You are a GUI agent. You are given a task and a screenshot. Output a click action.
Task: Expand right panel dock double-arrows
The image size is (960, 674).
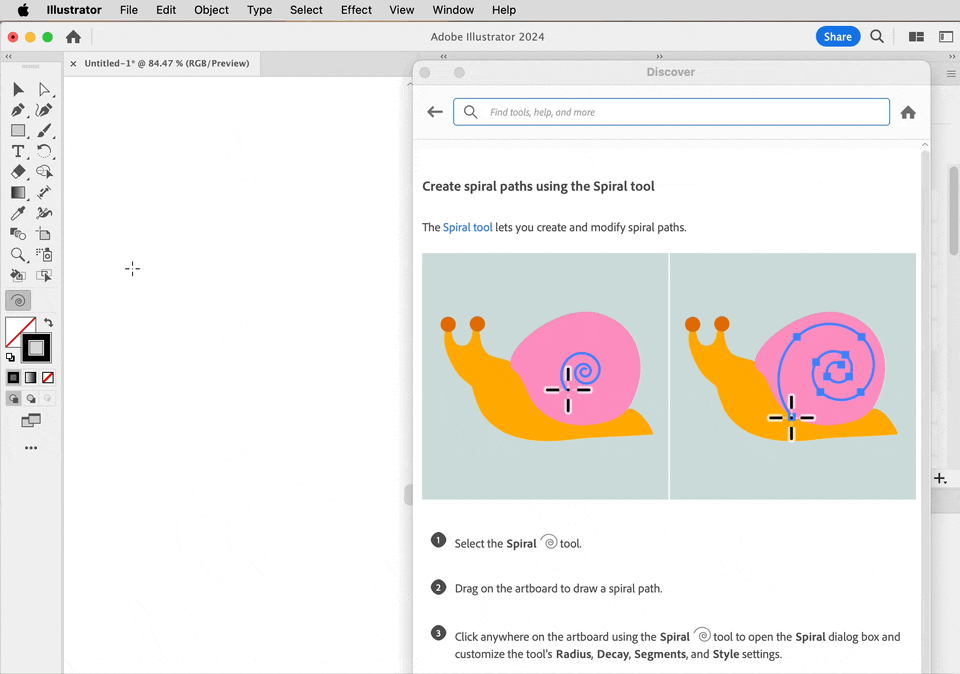952,56
